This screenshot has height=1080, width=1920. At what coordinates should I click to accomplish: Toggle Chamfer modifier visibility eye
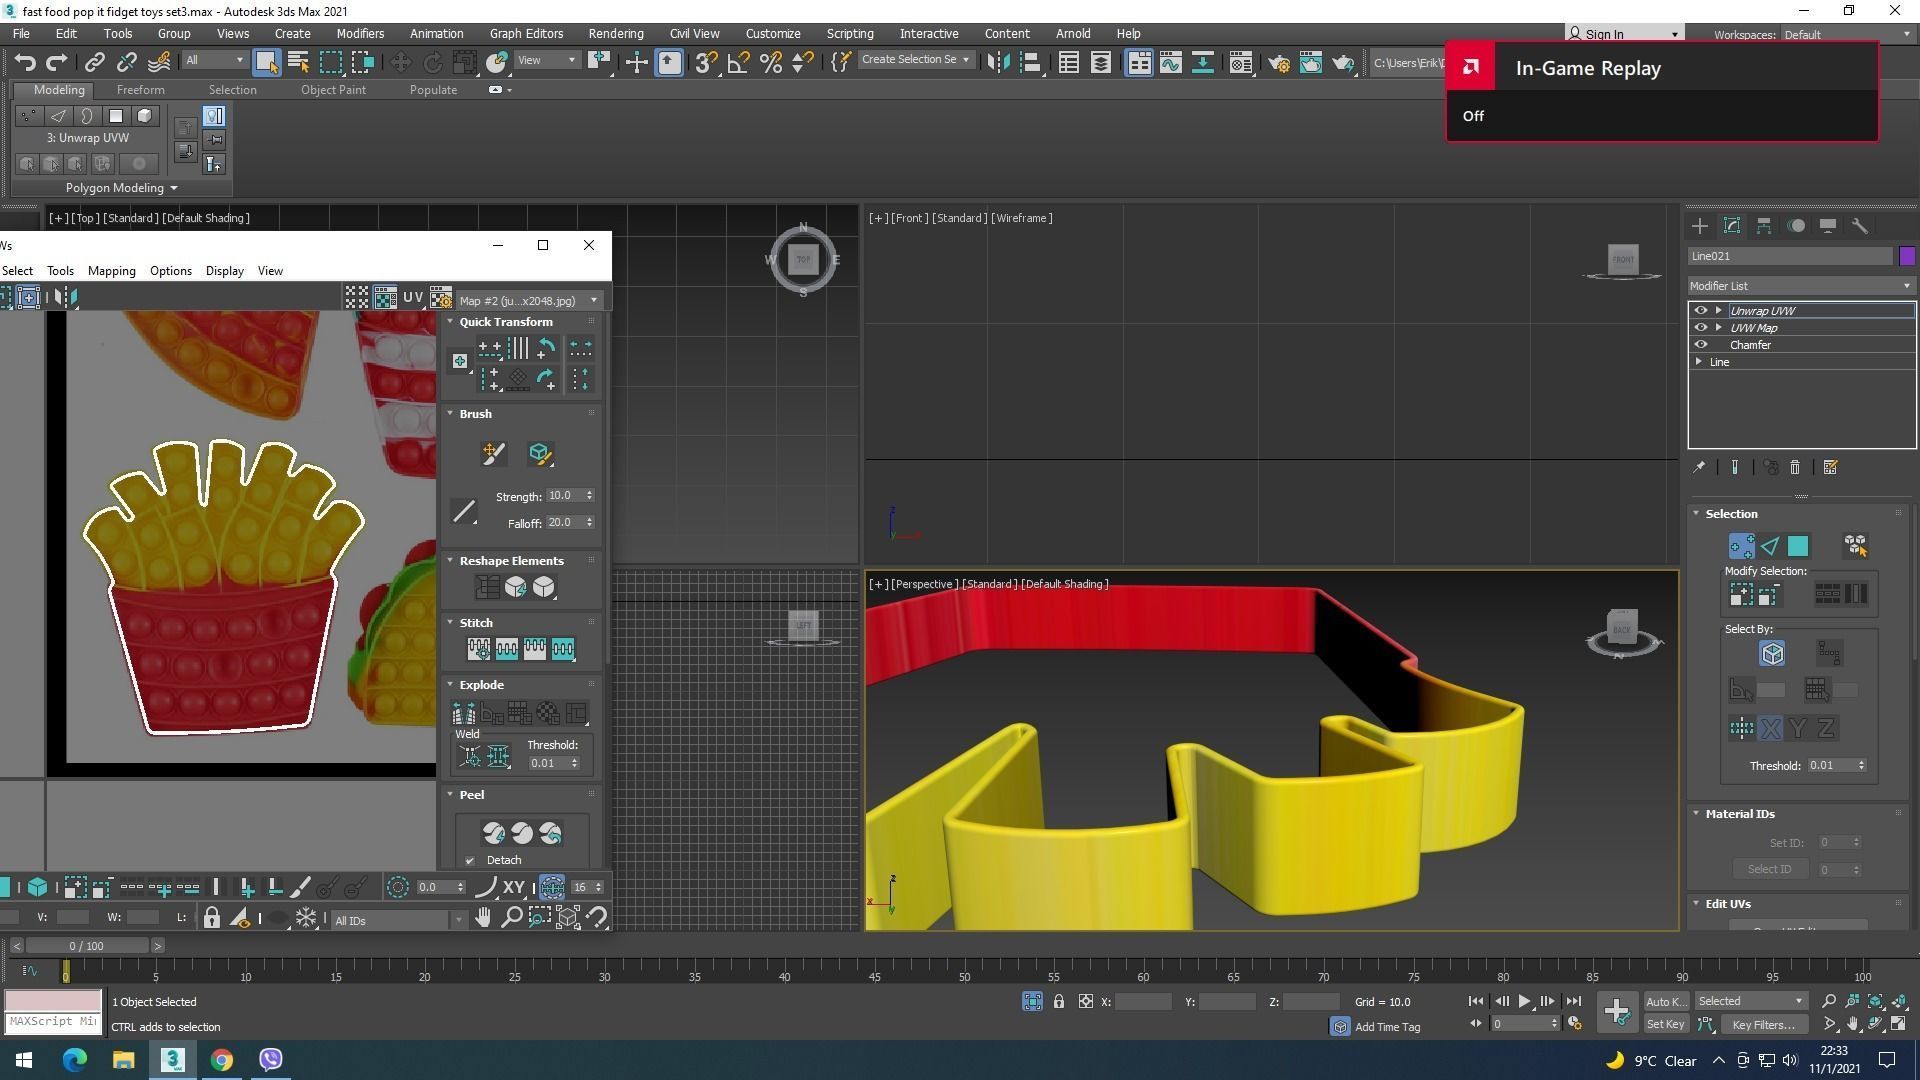point(1700,345)
